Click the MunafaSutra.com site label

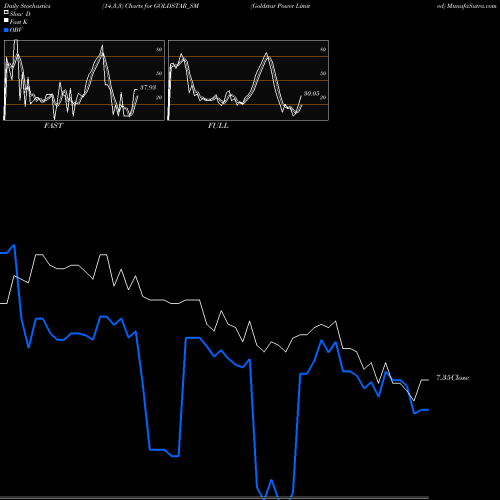[471, 6]
